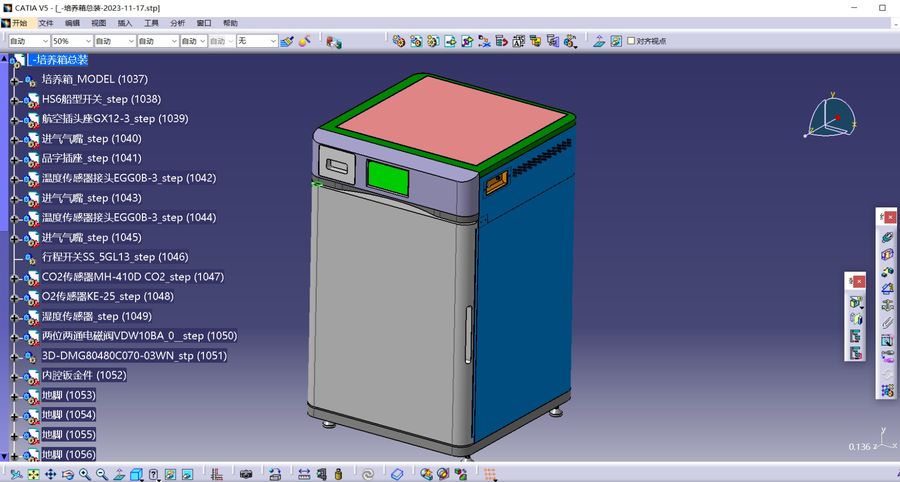The height and width of the screenshot is (482, 900).
Task: Open the 文件 menu
Action: (x=46, y=23)
